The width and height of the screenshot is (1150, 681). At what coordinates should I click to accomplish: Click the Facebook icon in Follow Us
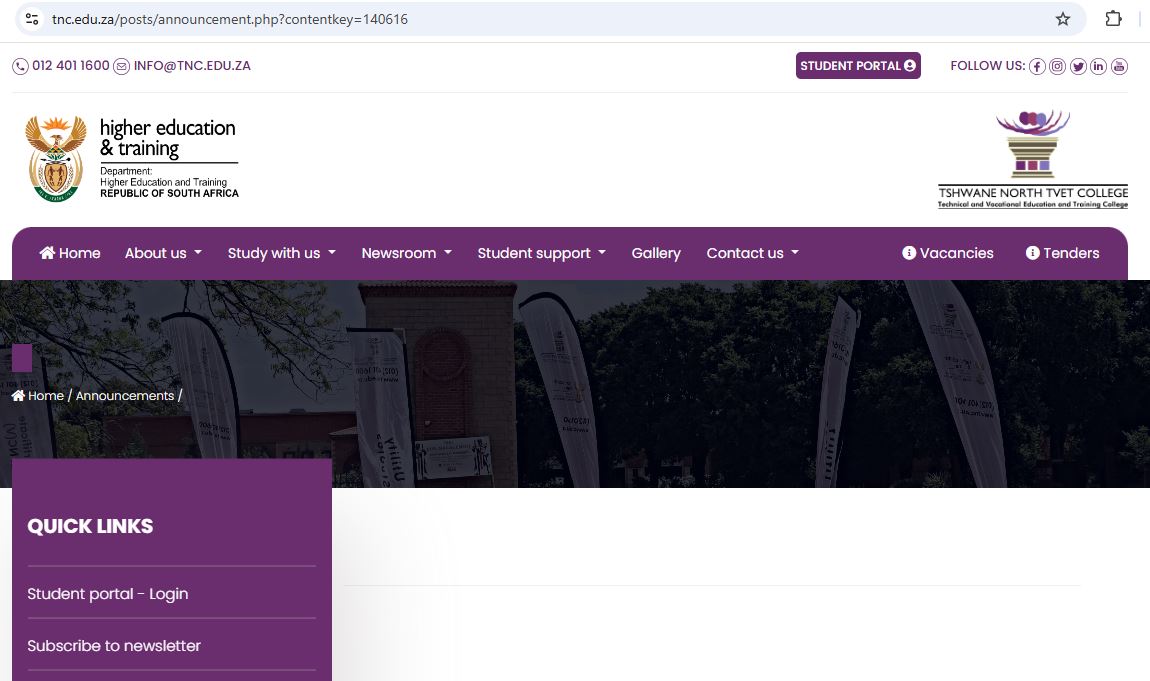point(1037,67)
